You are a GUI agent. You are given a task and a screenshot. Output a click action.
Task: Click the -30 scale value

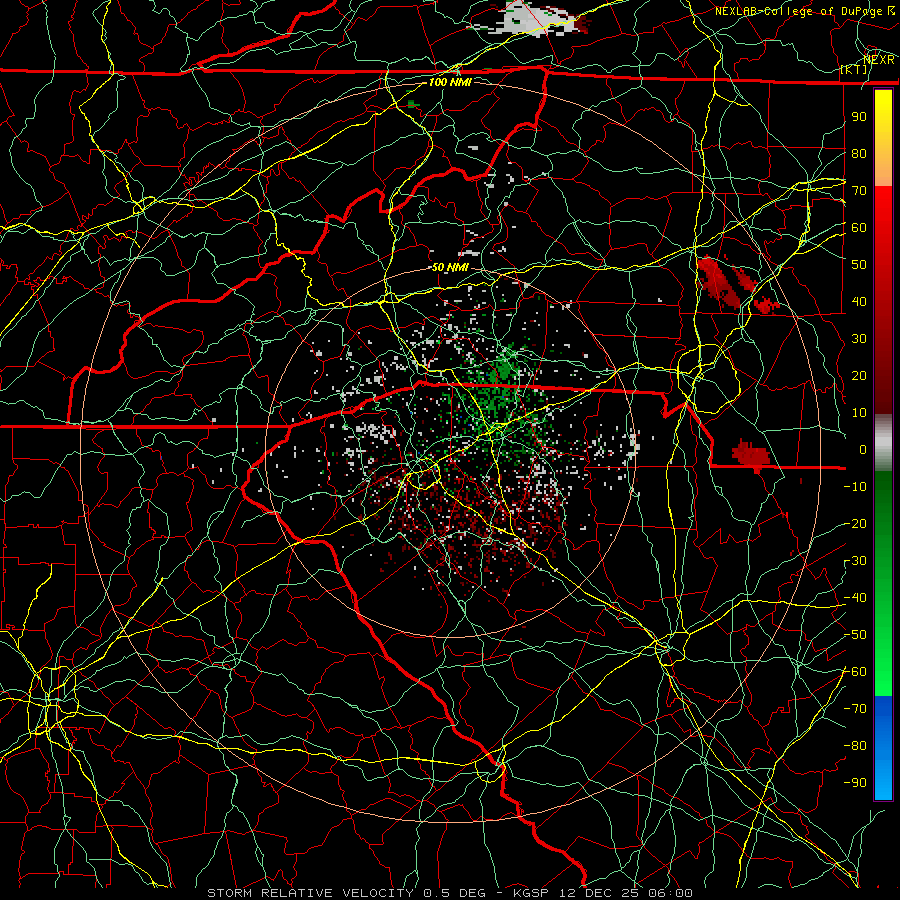(855, 561)
